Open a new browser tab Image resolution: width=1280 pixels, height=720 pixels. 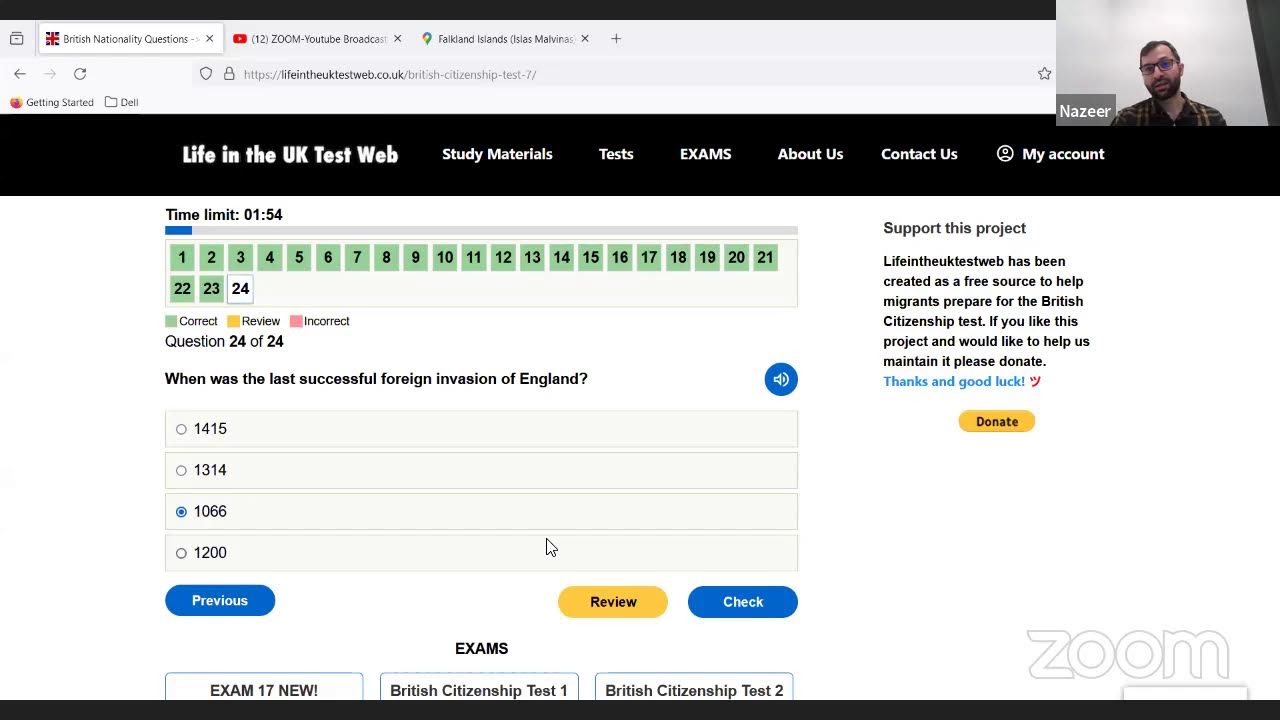[x=616, y=39]
